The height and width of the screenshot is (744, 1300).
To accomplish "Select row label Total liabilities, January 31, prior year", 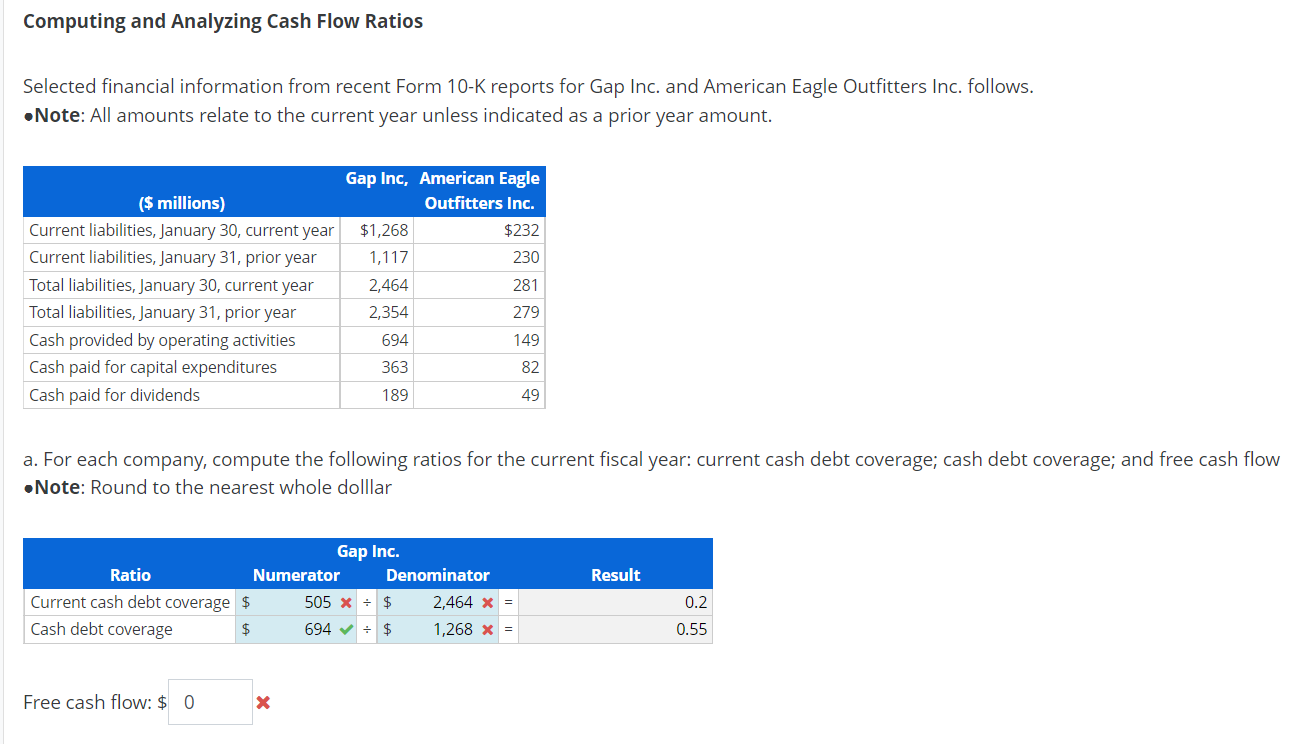I will click(163, 313).
